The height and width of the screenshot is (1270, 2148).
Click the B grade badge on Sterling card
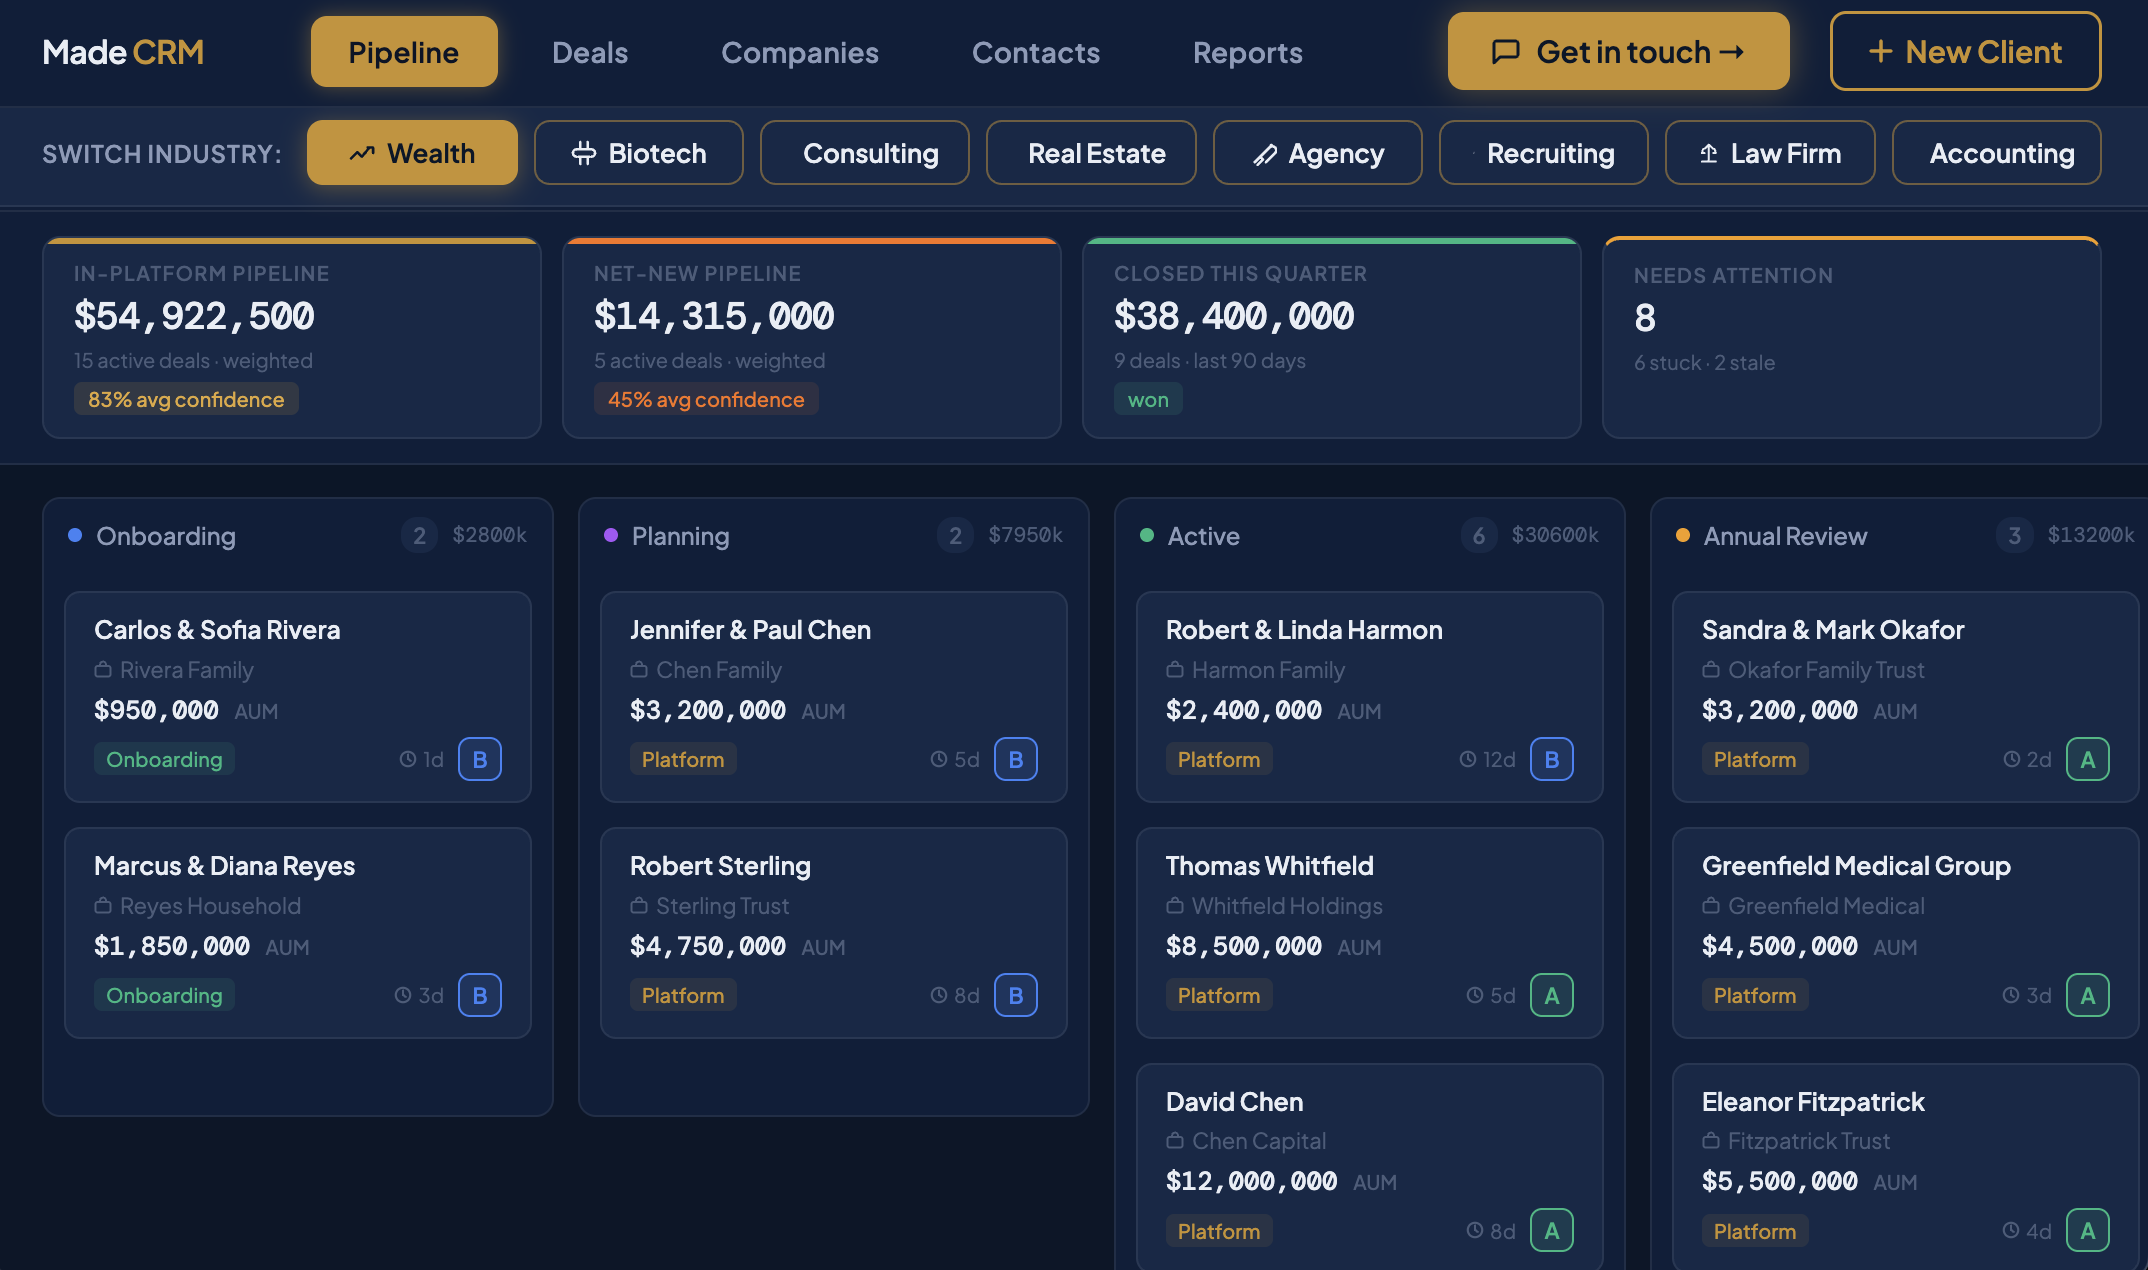1016,995
